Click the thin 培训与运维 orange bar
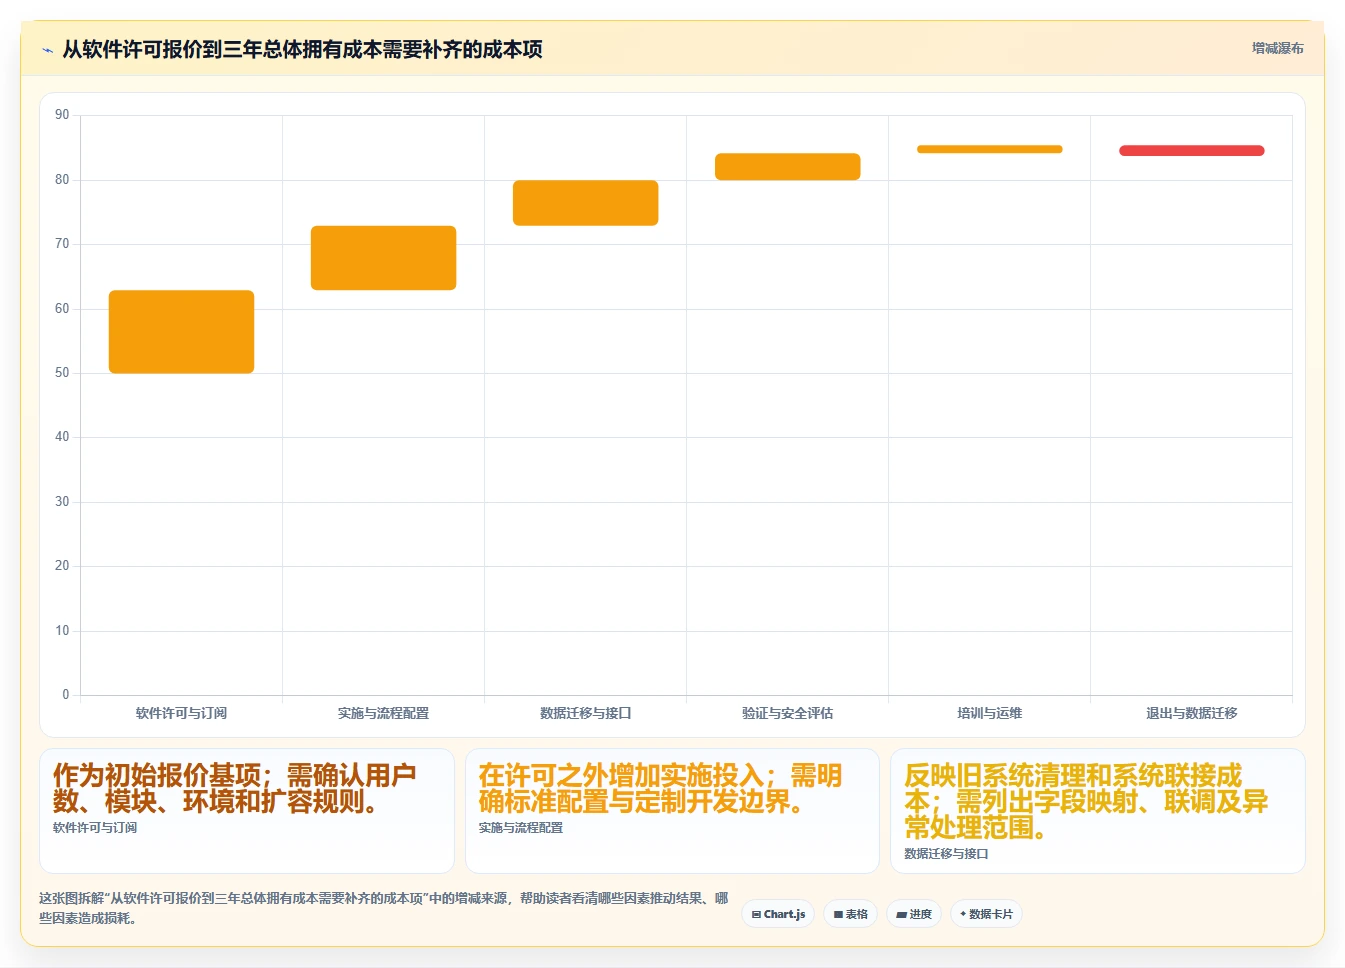This screenshot has width=1345, height=968. (x=989, y=149)
